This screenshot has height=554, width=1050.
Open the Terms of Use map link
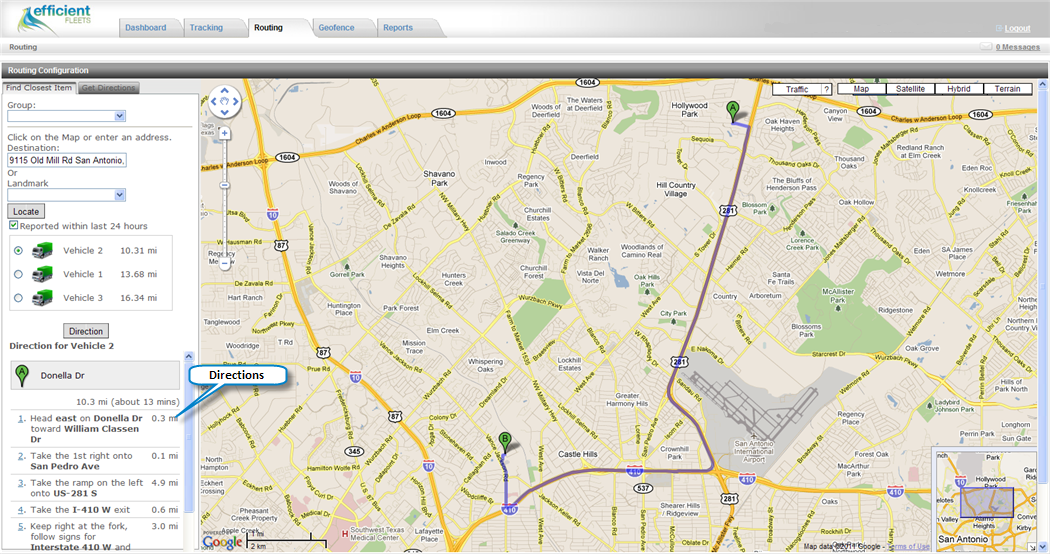pyautogui.click(x=909, y=547)
